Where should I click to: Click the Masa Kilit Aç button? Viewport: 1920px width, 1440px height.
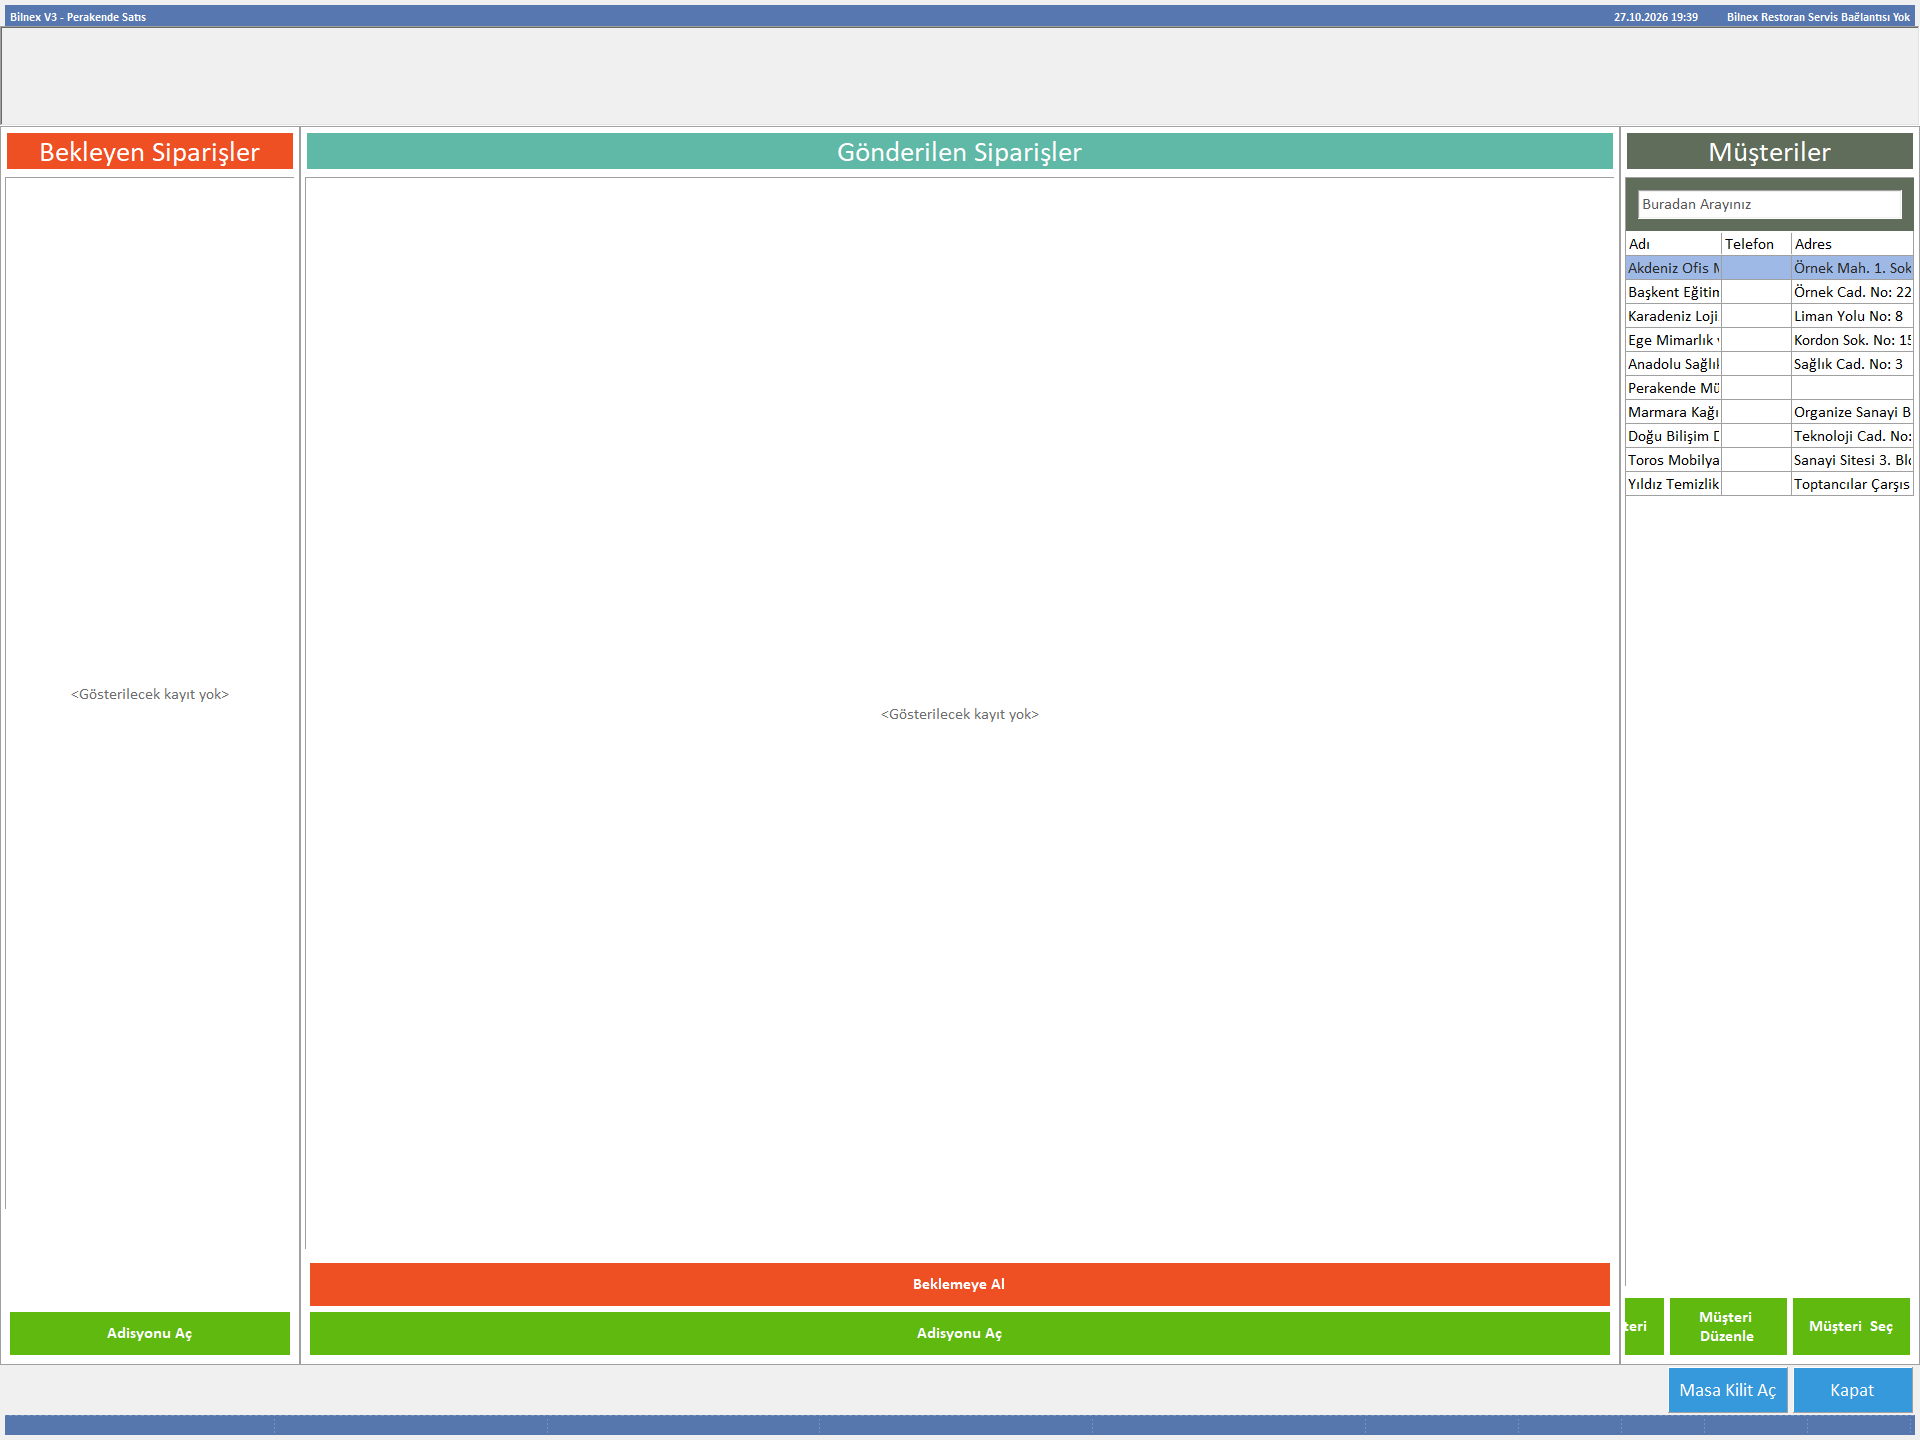1728,1390
